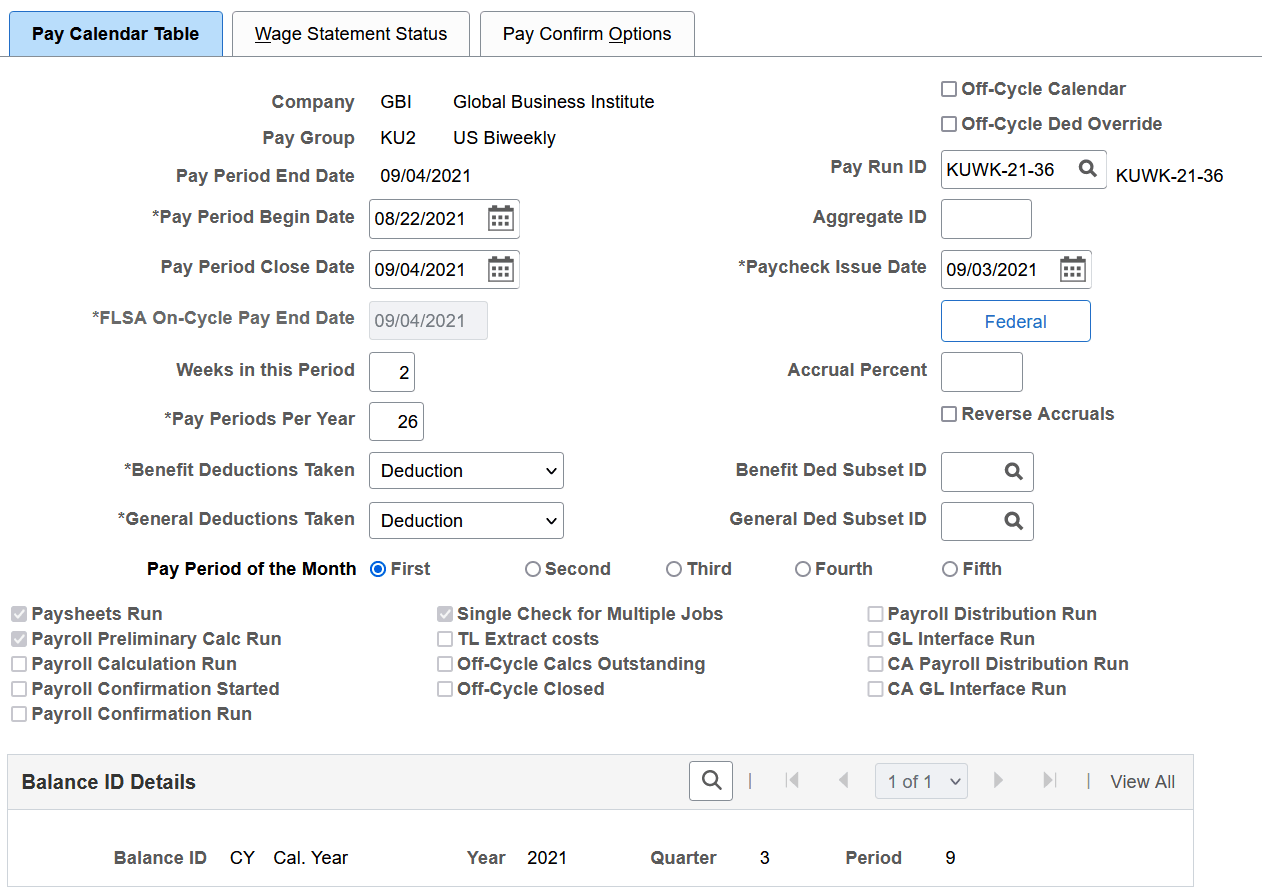The width and height of the screenshot is (1262, 892).
Task: Open the Pay Period Begin Date calendar picker
Action: click(x=500, y=219)
